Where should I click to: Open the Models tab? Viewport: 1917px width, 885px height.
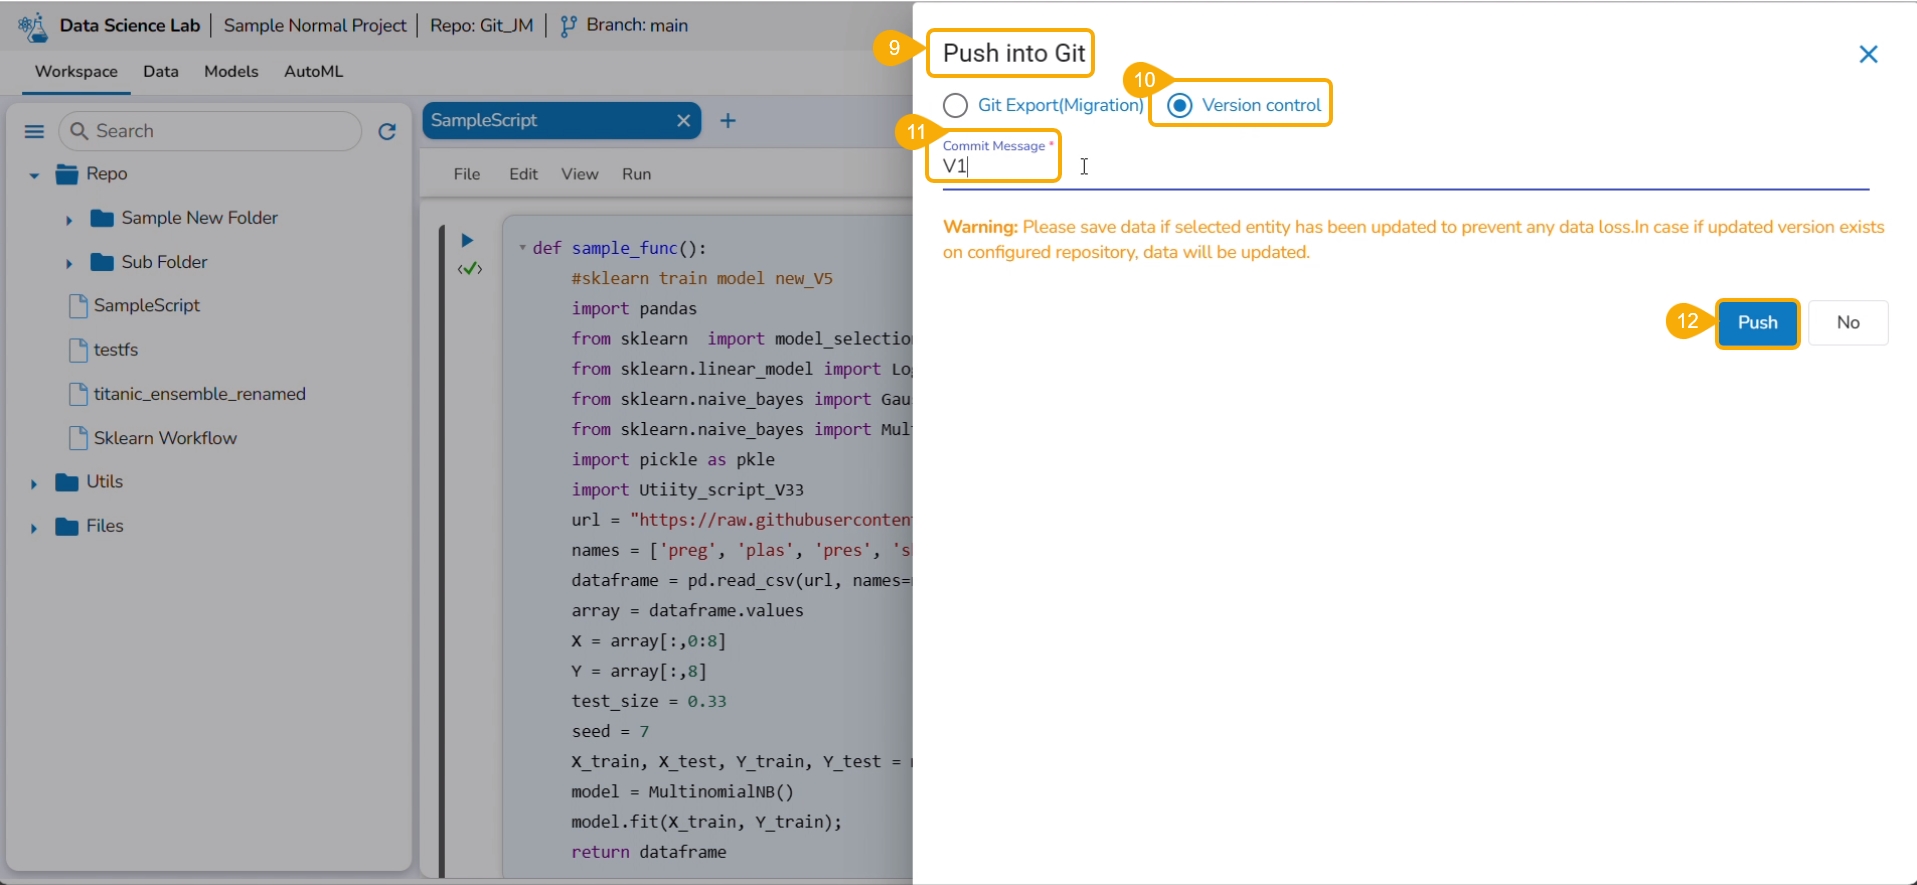[x=231, y=71]
